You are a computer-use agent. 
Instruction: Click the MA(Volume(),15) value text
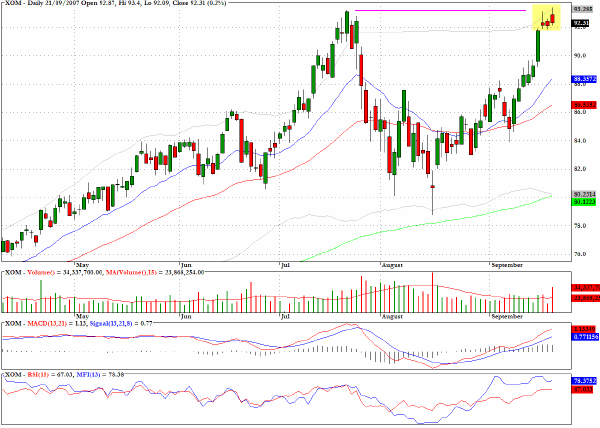click(155, 272)
